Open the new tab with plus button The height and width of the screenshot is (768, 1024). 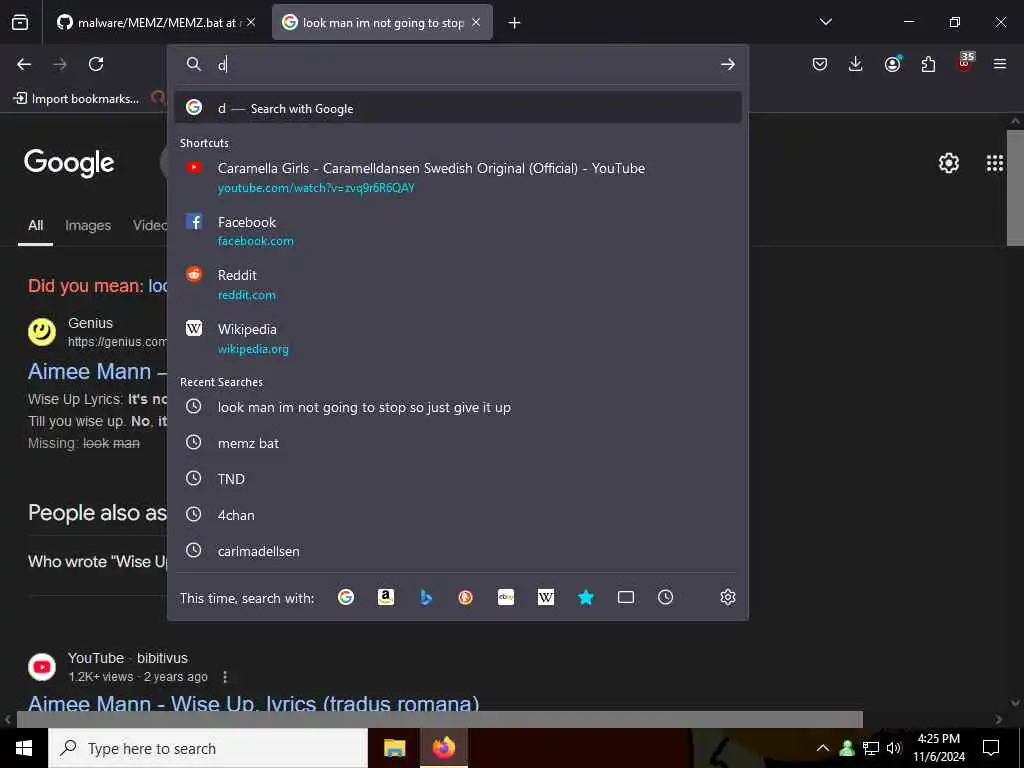(515, 23)
